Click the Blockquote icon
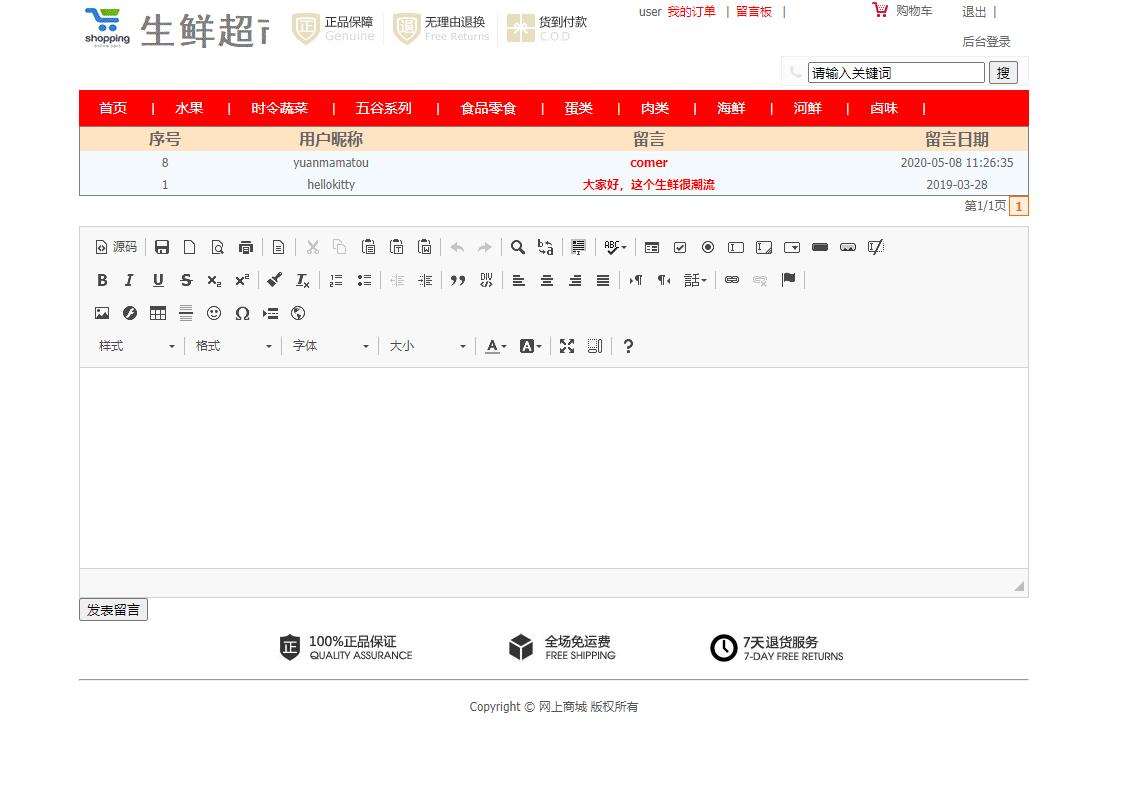 (x=458, y=280)
